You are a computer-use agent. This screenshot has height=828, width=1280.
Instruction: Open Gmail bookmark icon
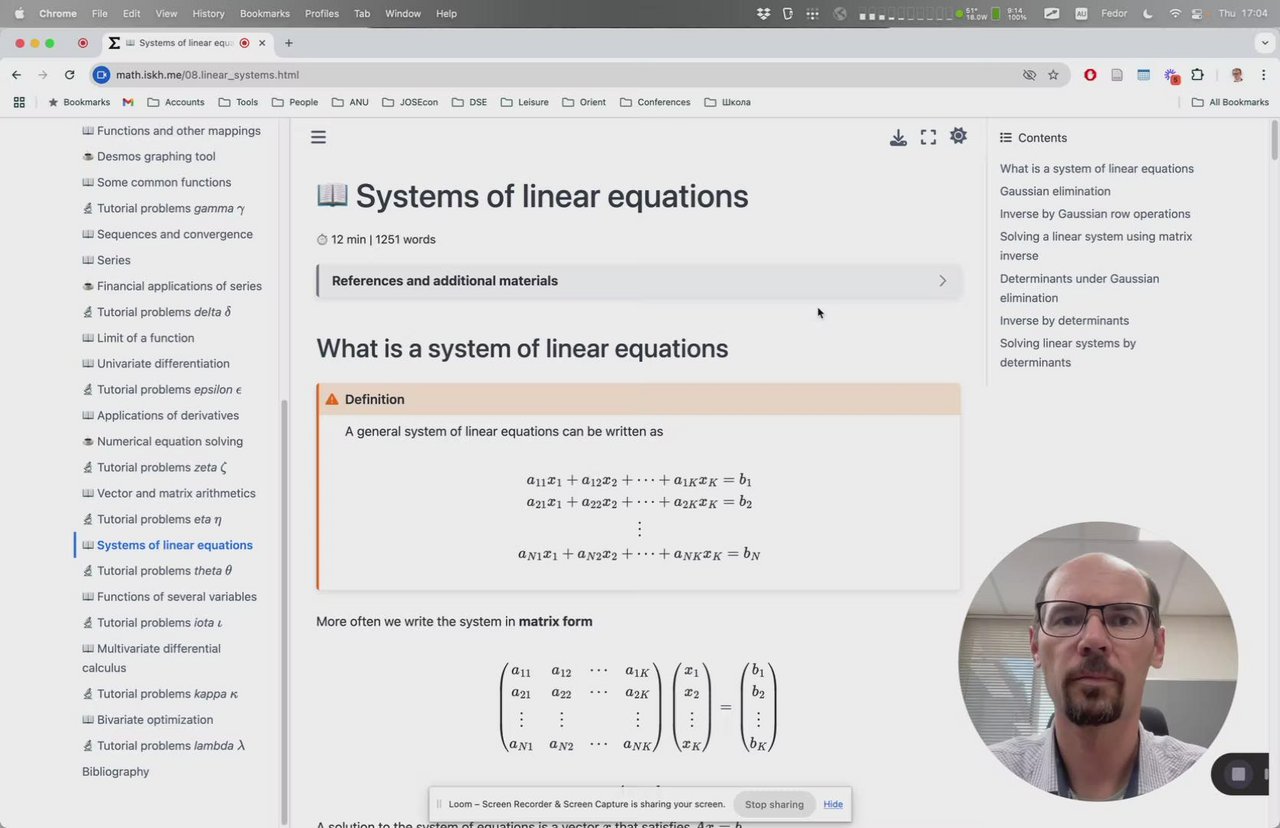(128, 102)
